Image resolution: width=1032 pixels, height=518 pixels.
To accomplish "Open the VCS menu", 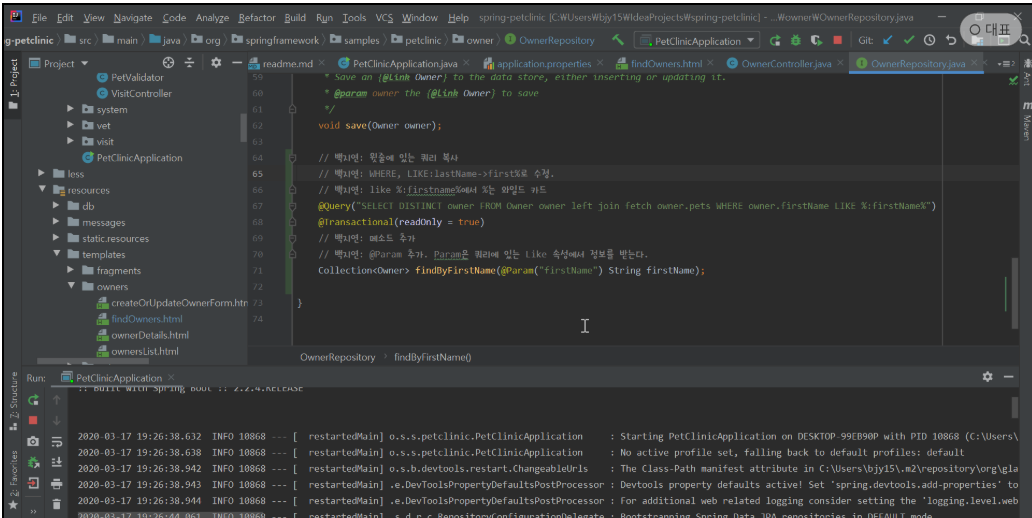I will (384, 18).
